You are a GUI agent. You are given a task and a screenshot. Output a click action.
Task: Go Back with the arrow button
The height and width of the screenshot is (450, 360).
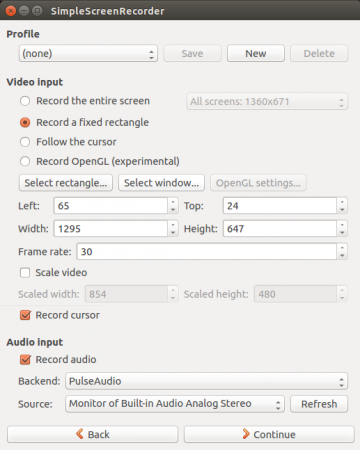93,434
